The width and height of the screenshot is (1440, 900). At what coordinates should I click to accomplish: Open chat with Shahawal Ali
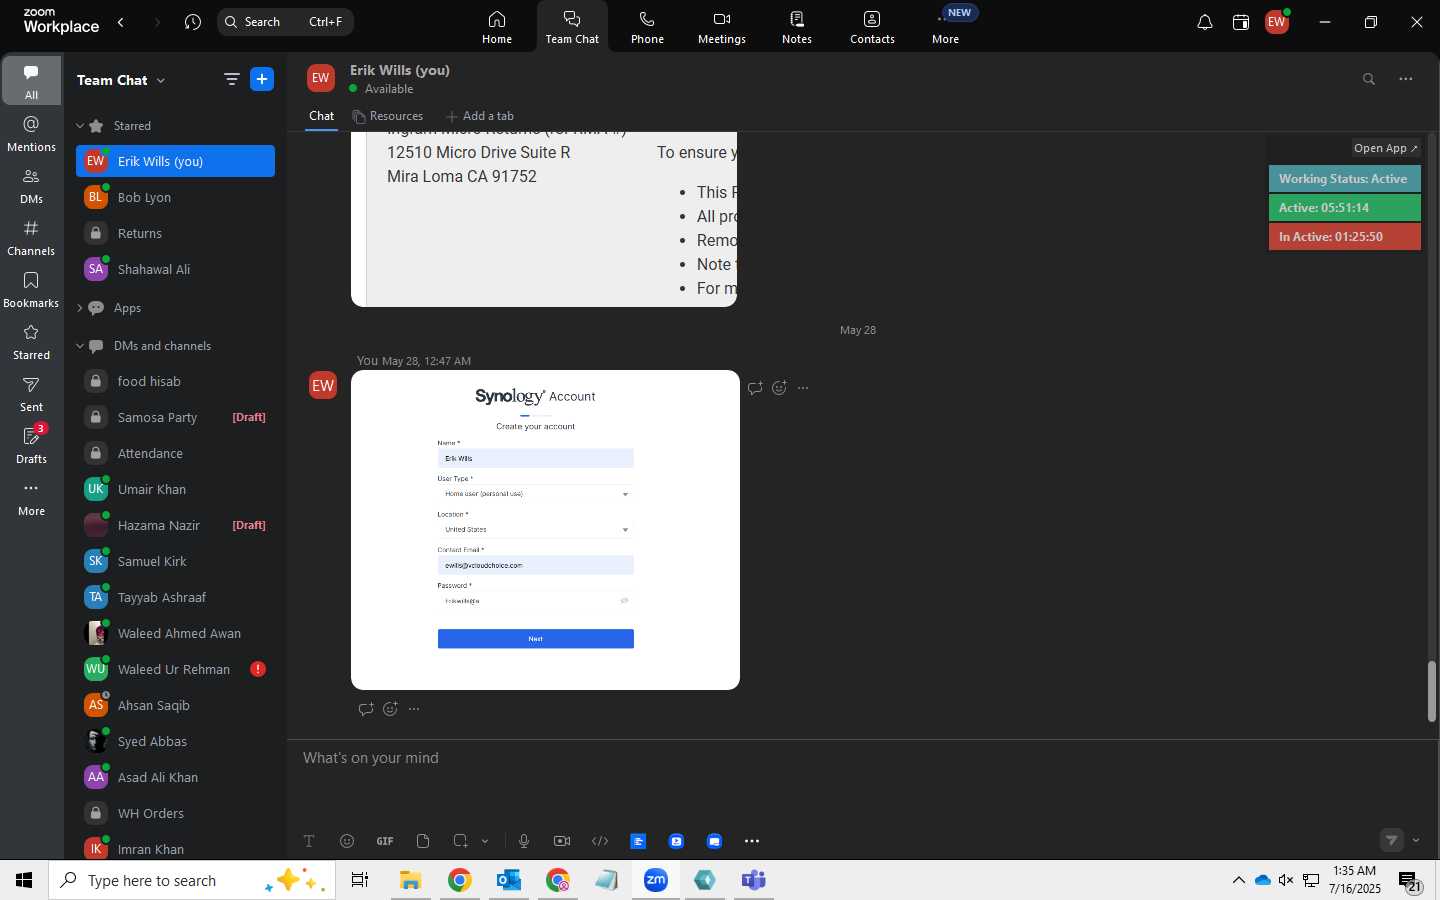[x=175, y=269]
